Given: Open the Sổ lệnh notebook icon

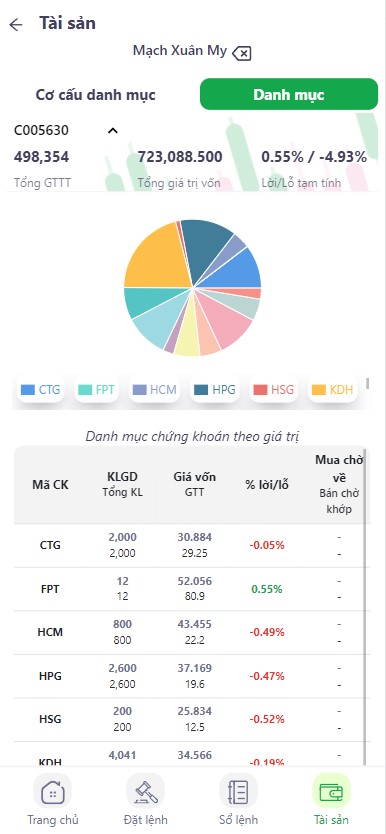Looking at the screenshot, I should coord(238,790).
